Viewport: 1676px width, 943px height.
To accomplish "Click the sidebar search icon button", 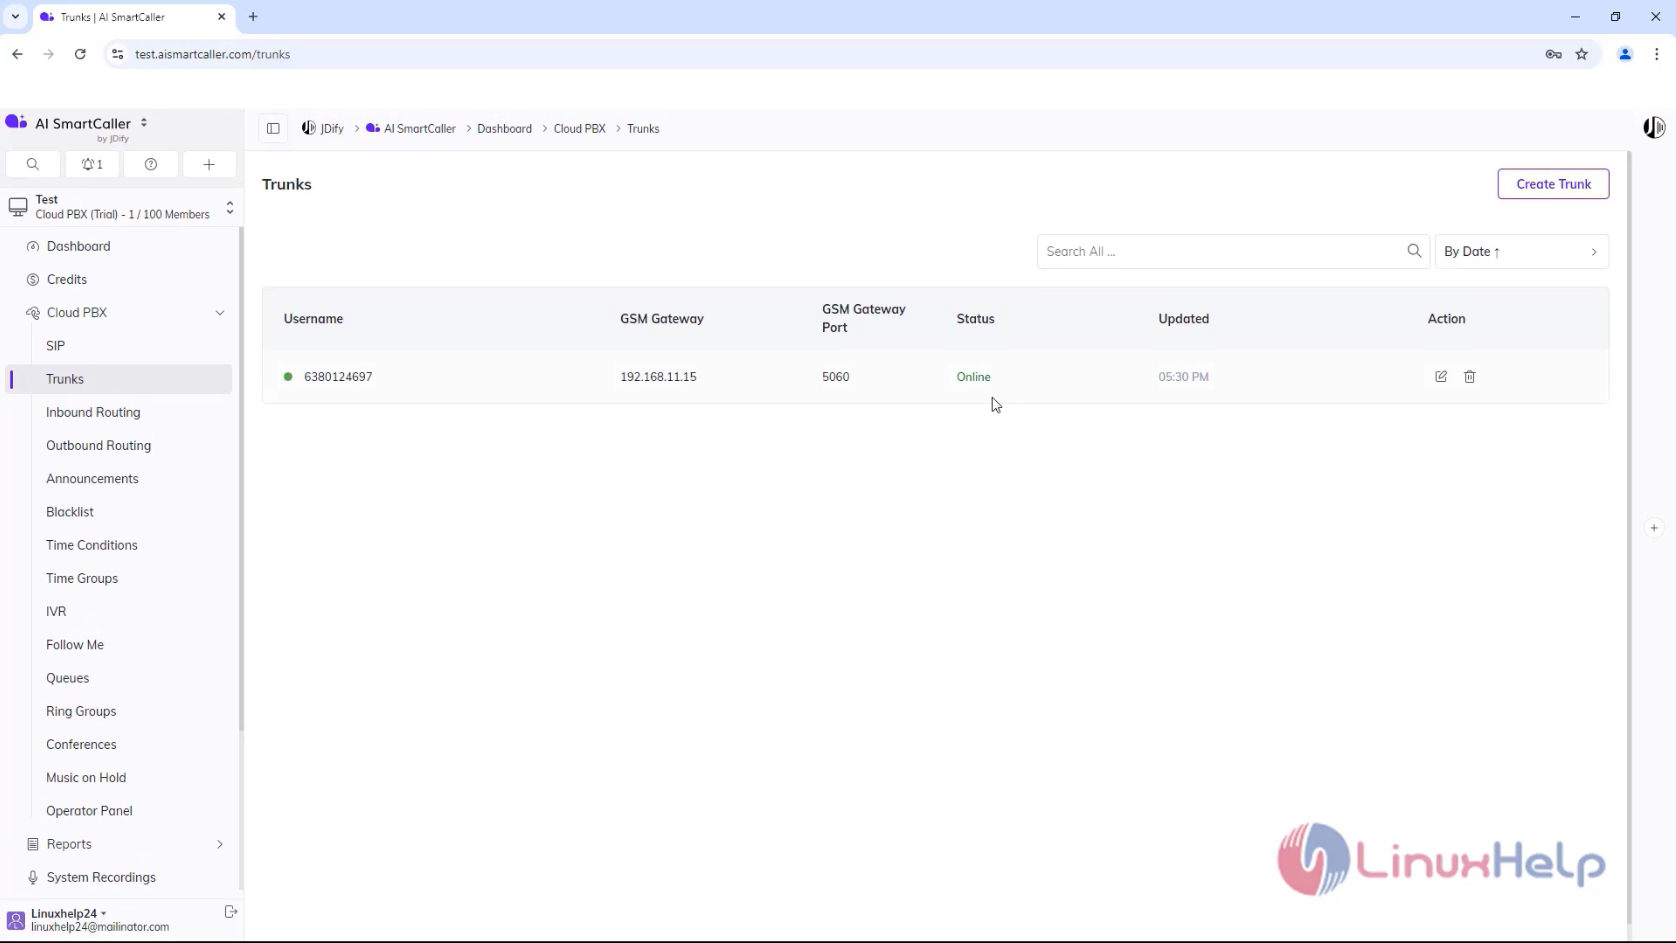I will click(x=33, y=165).
